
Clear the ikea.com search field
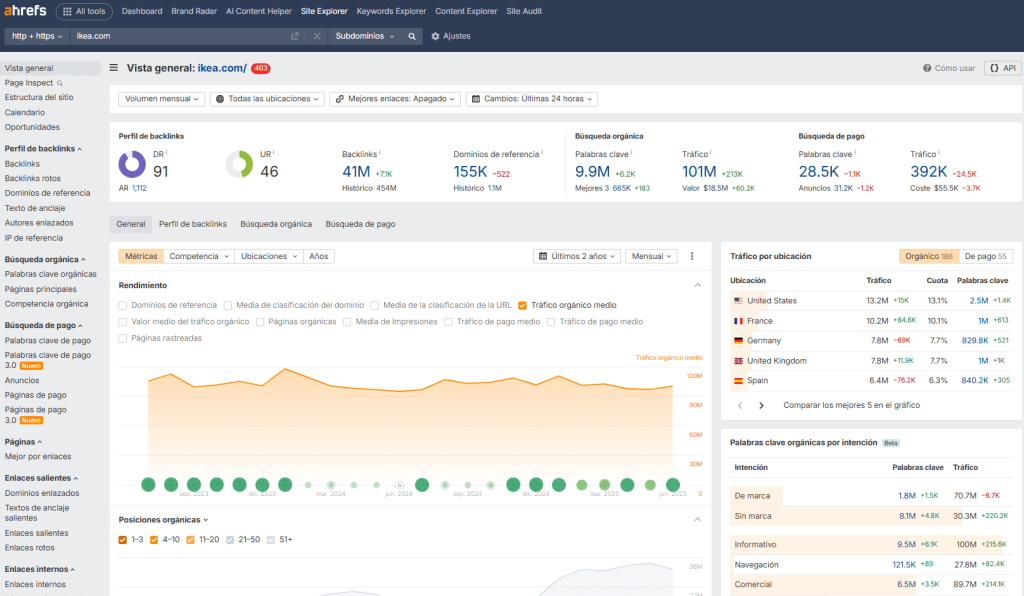point(317,36)
